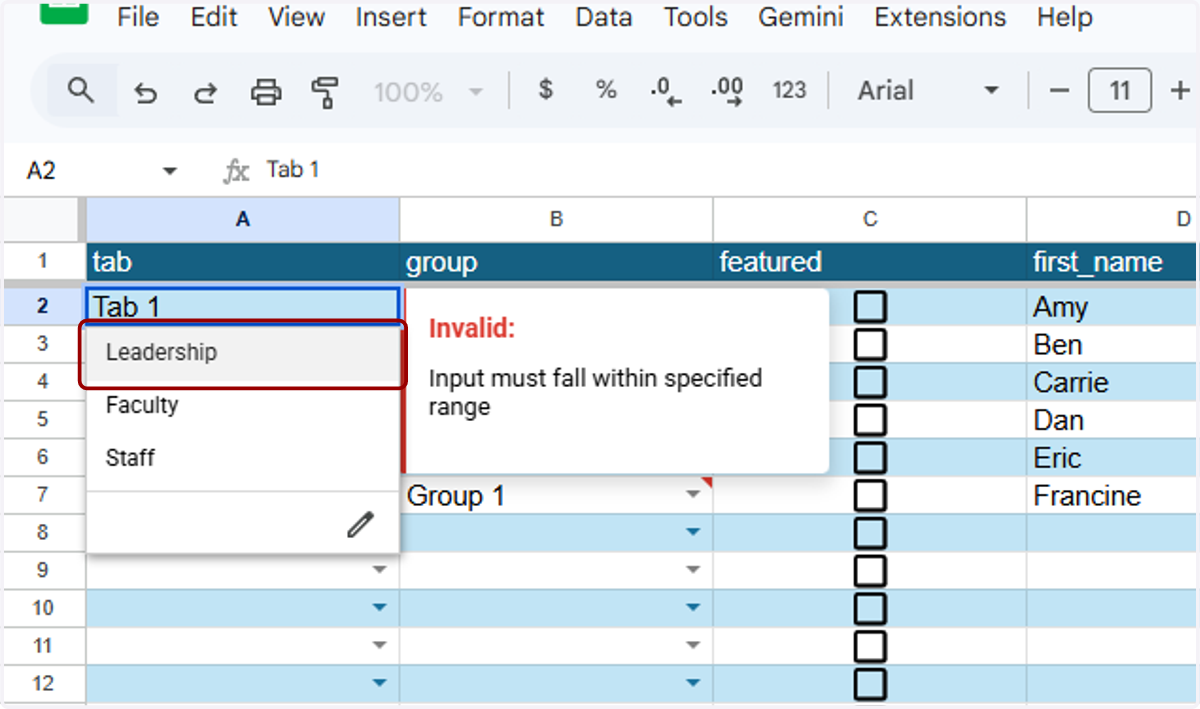The image size is (1200, 709).
Task: Print the spreadsheet
Action: [x=266, y=92]
